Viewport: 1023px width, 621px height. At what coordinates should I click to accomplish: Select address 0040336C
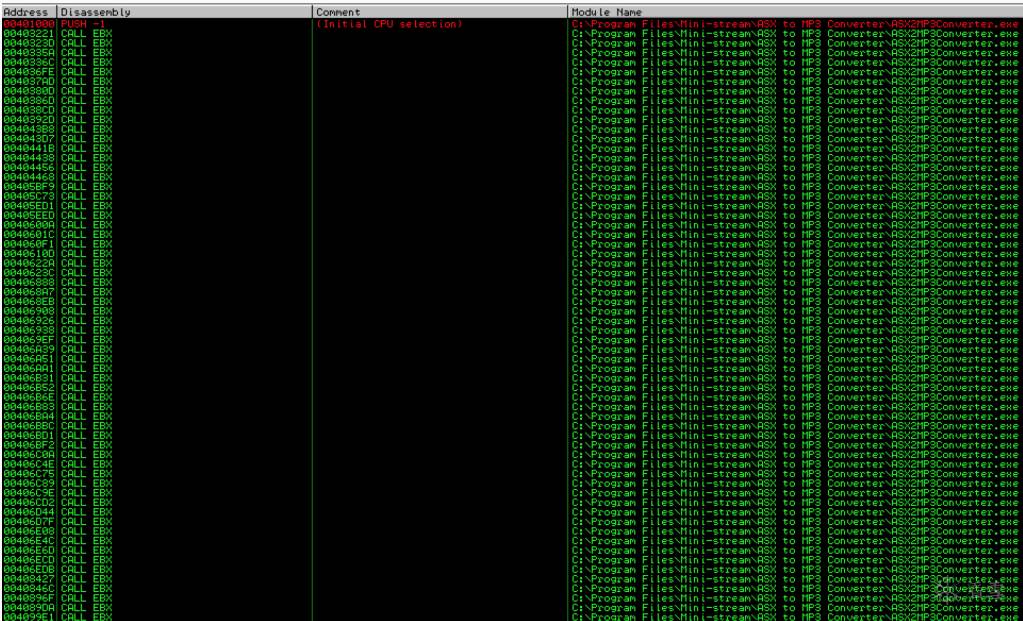29,62
